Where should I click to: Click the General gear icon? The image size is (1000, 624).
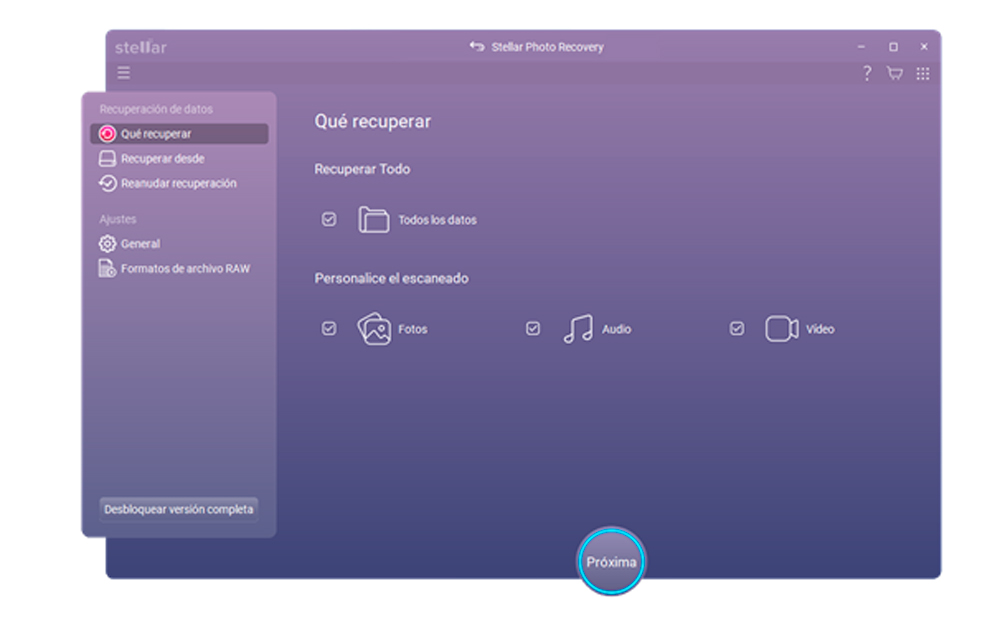pyautogui.click(x=107, y=244)
